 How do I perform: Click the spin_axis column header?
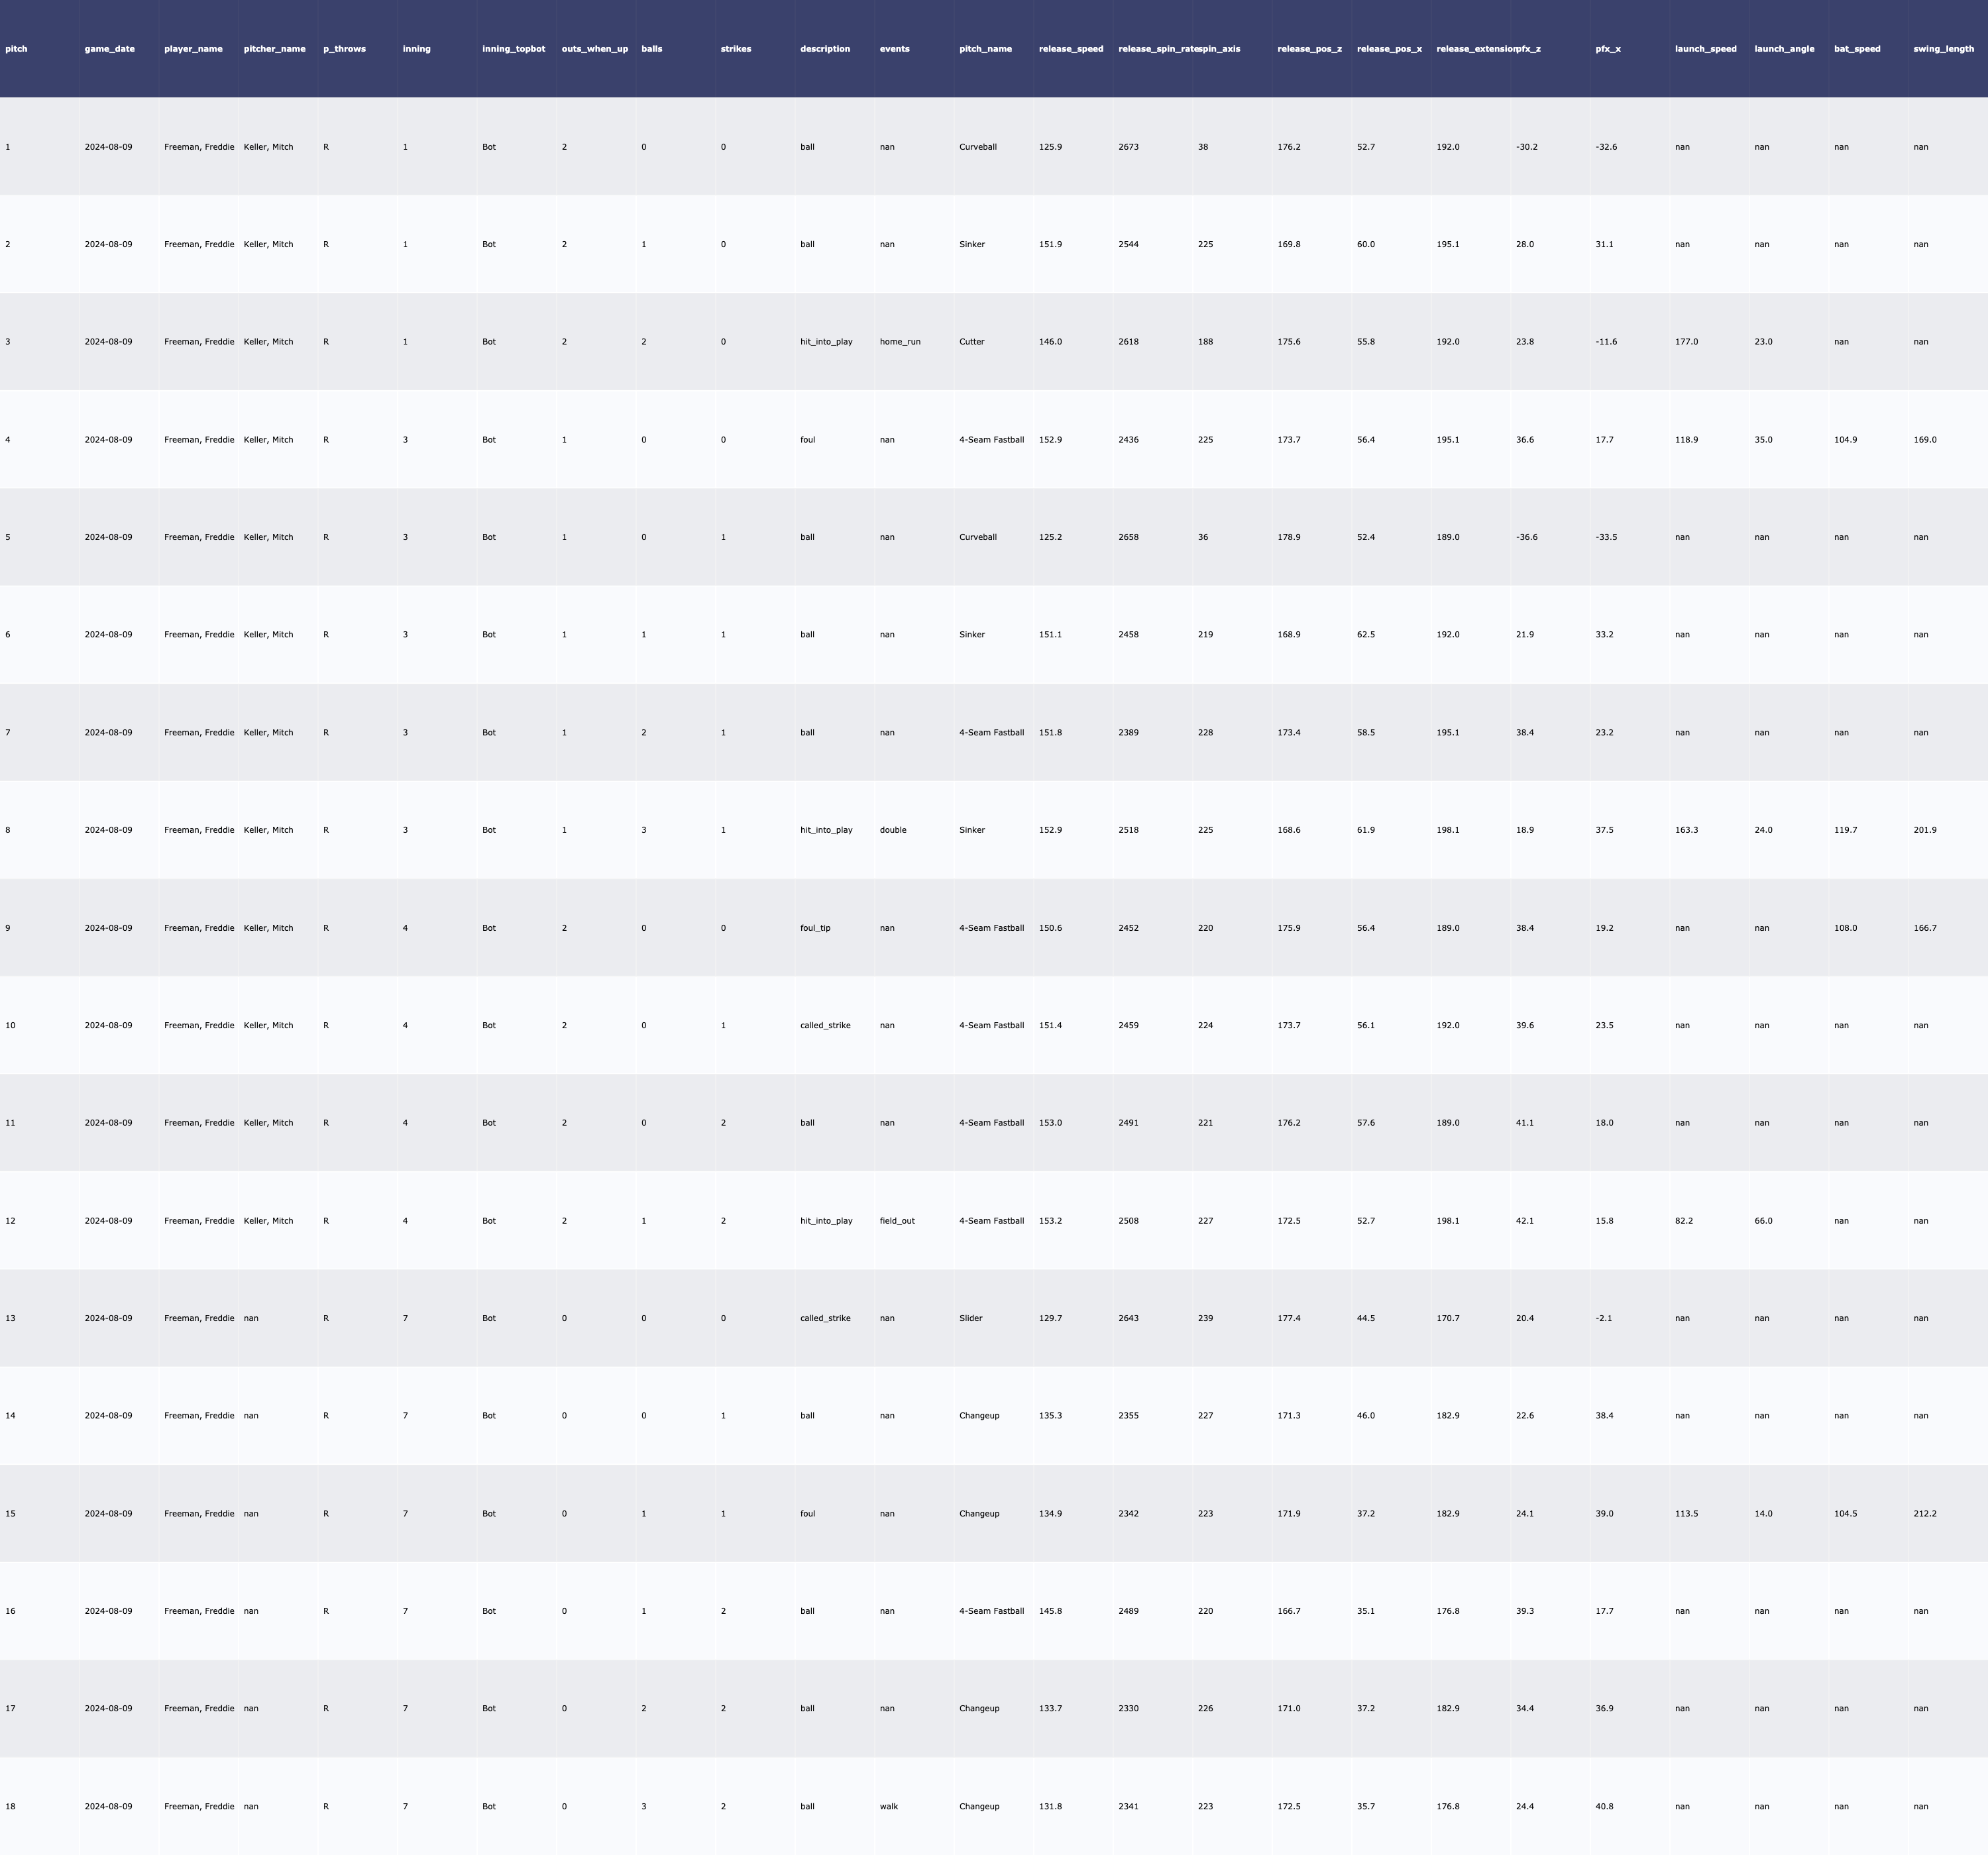[x=1219, y=49]
